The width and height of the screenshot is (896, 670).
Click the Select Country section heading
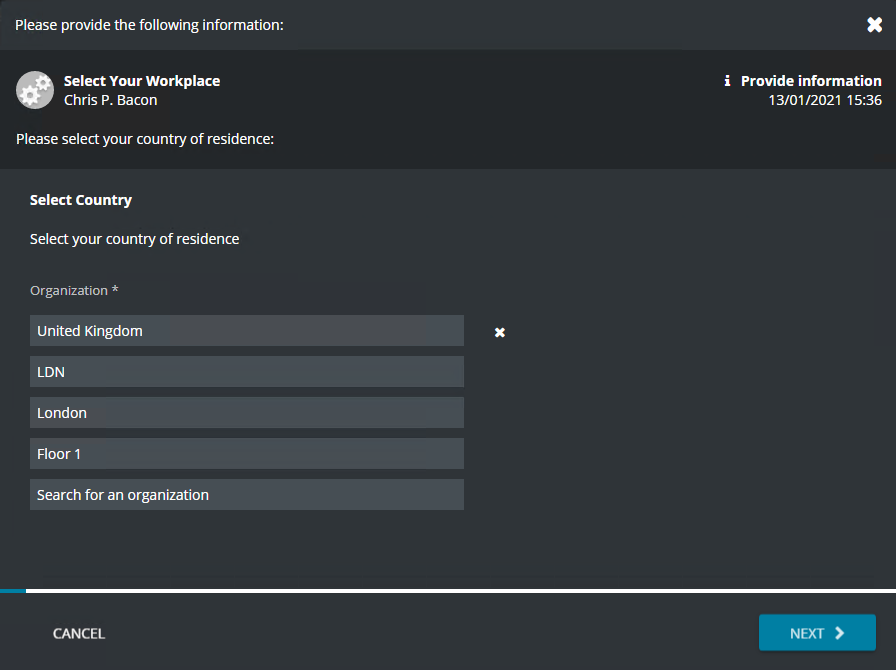[81, 200]
